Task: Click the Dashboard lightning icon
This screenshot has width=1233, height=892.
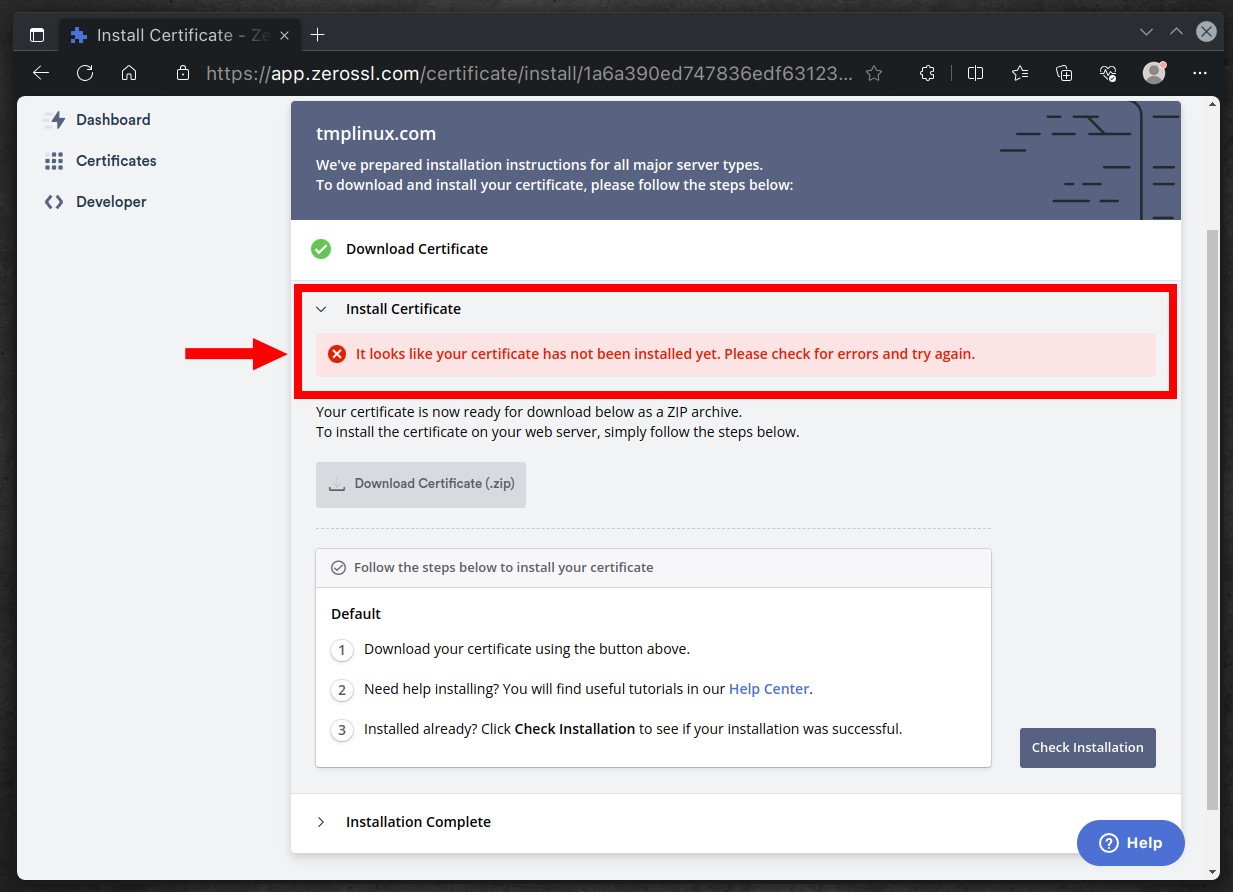Action: click(x=54, y=120)
